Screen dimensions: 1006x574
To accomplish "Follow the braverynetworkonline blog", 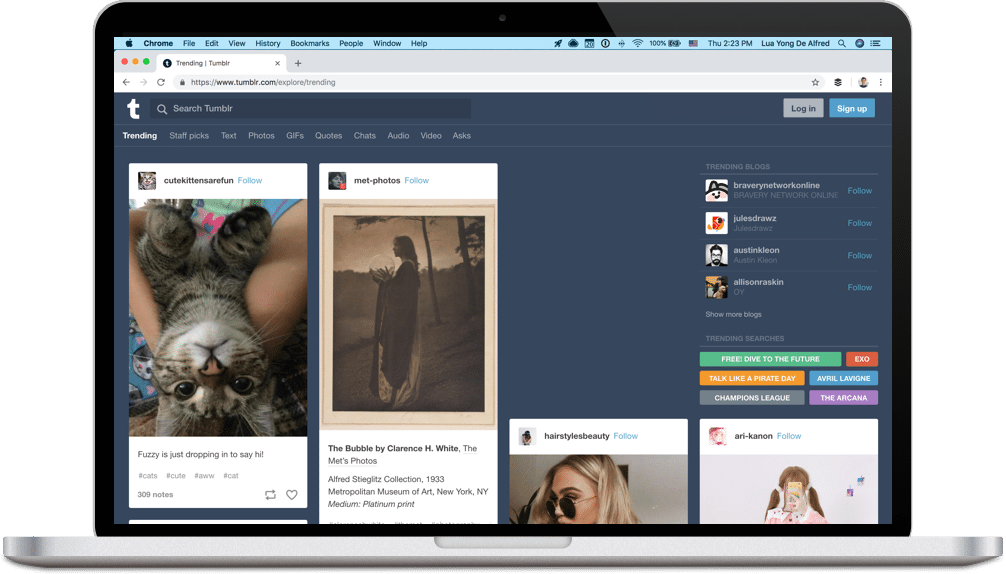I will coord(859,191).
